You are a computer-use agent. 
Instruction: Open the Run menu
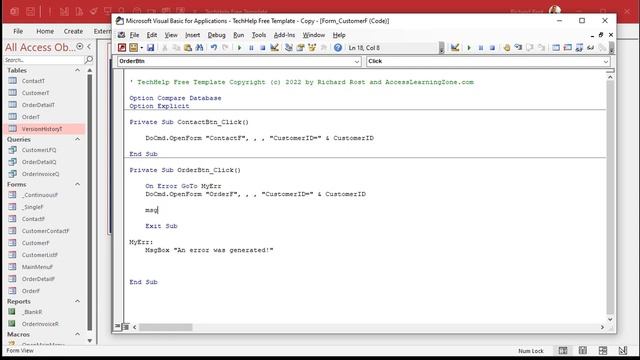pos(238,35)
